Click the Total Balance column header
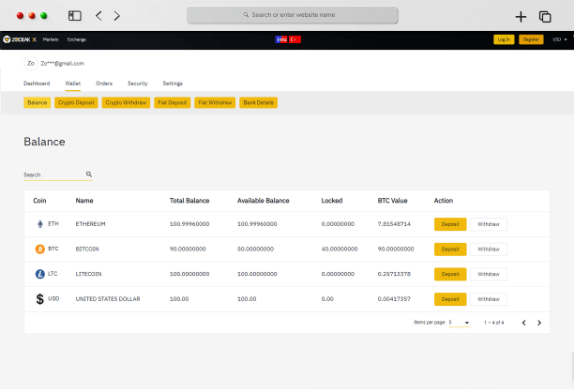Viewport: 574px width, 390px height. [189, 201]
